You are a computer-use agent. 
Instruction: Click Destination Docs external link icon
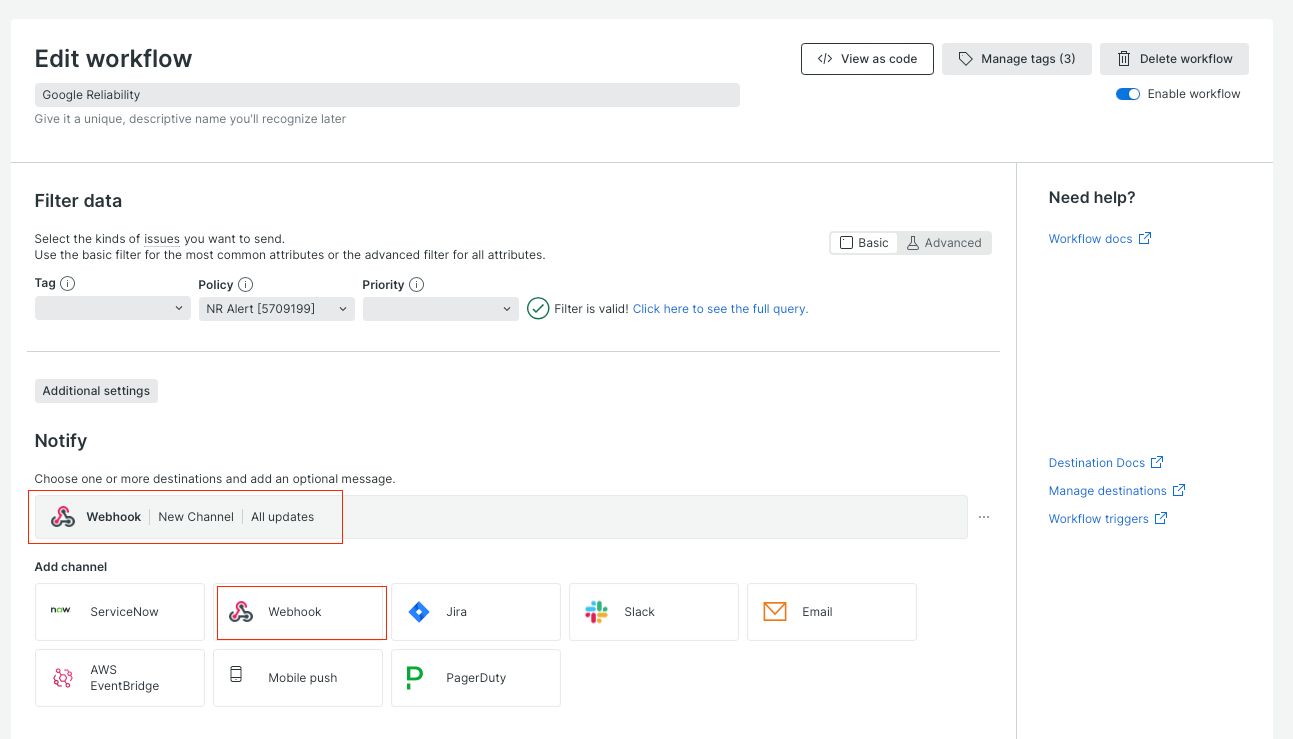(x=1157, y=462)
